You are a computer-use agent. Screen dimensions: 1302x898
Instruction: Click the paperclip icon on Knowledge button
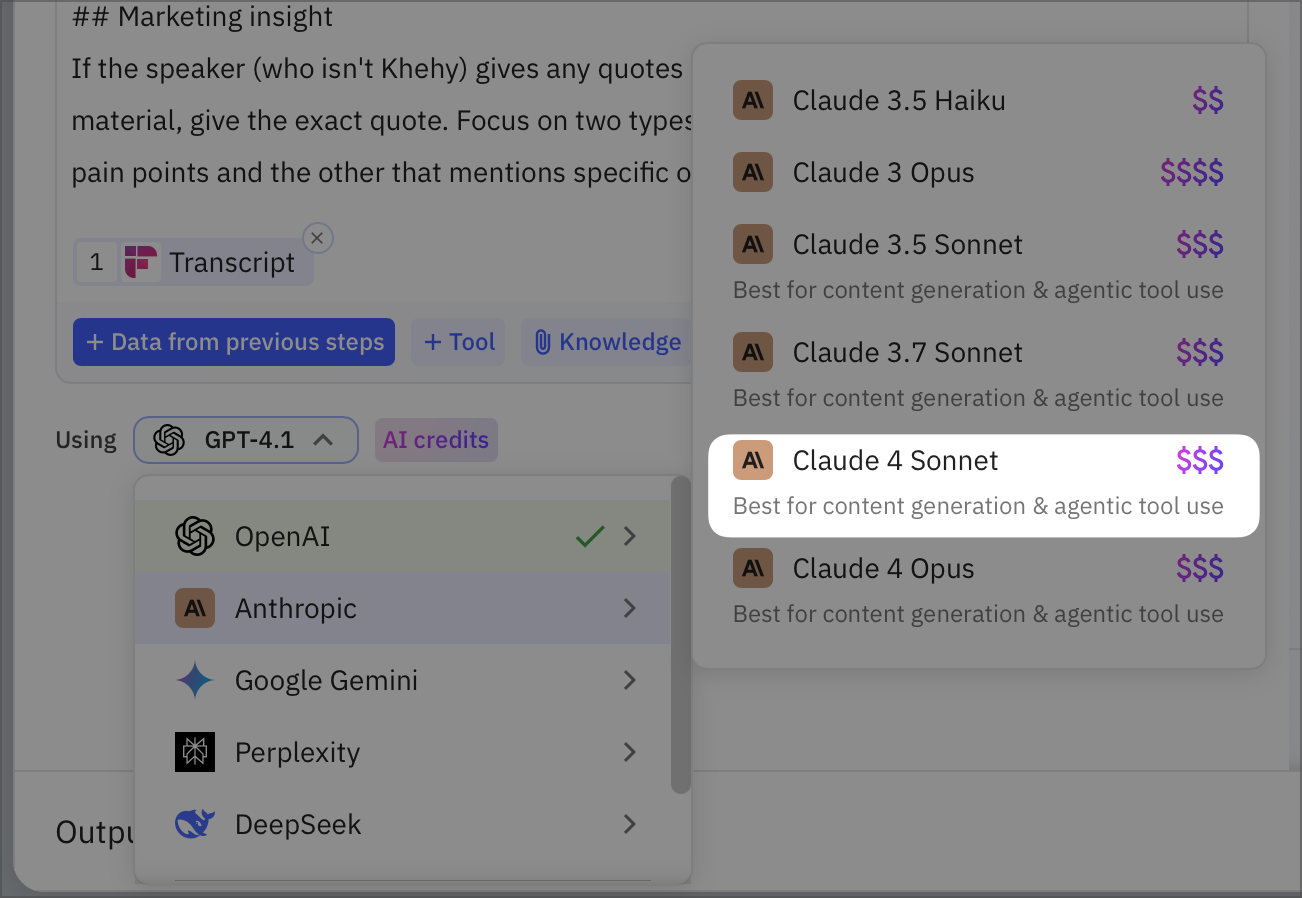[542, 342]
